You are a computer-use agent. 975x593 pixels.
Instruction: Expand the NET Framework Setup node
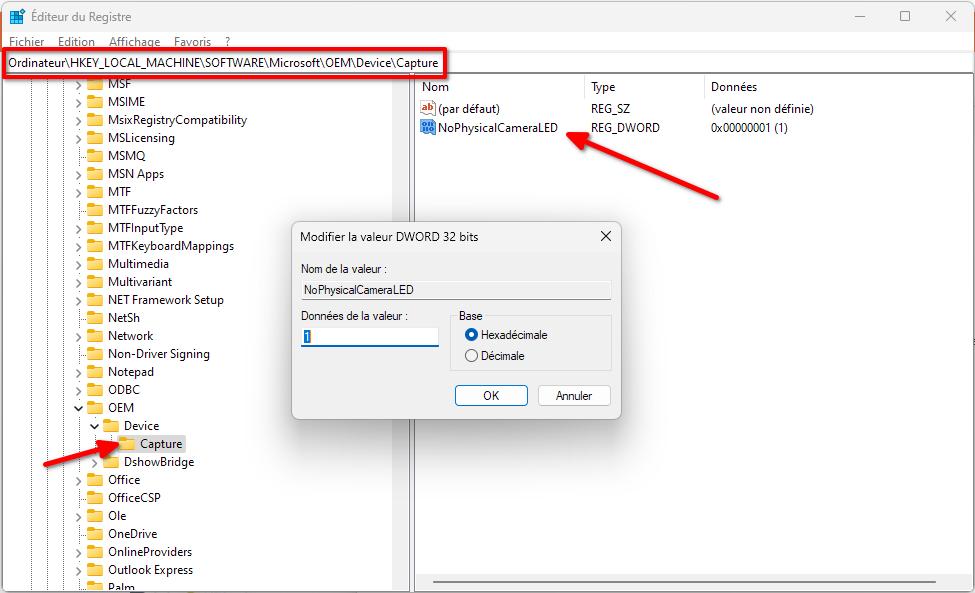78,300
